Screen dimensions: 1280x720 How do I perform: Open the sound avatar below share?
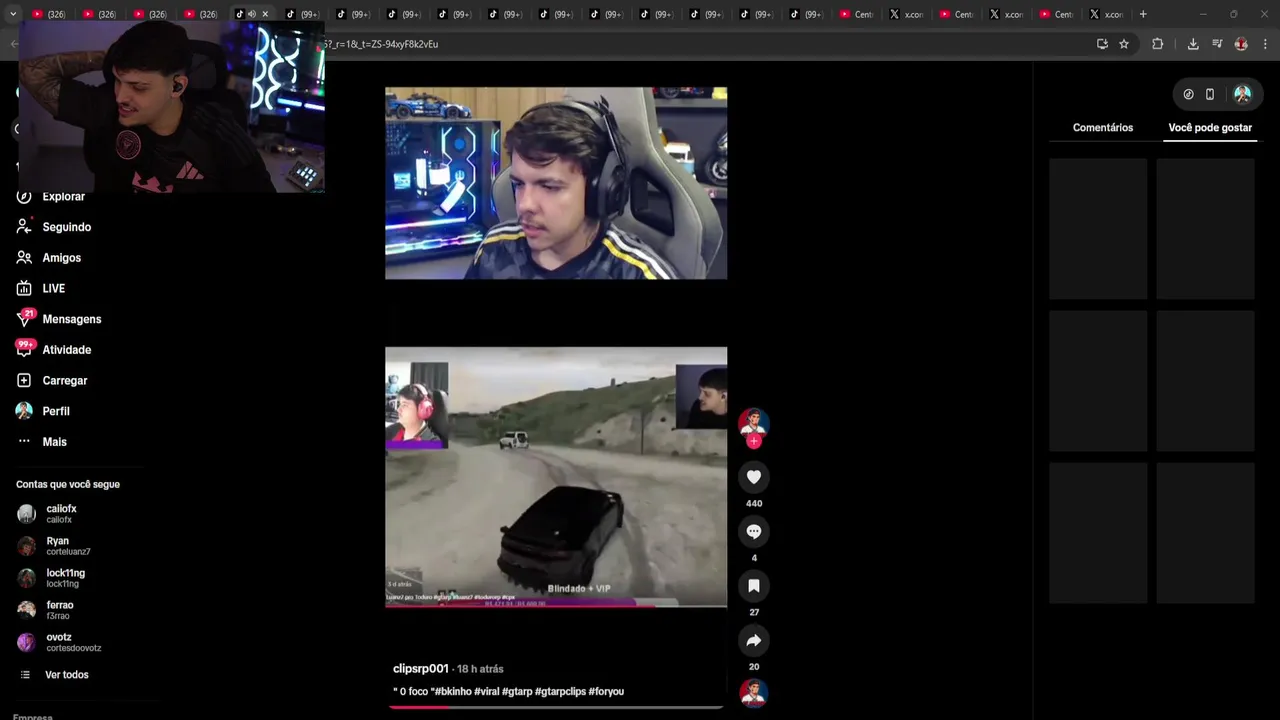753,692
